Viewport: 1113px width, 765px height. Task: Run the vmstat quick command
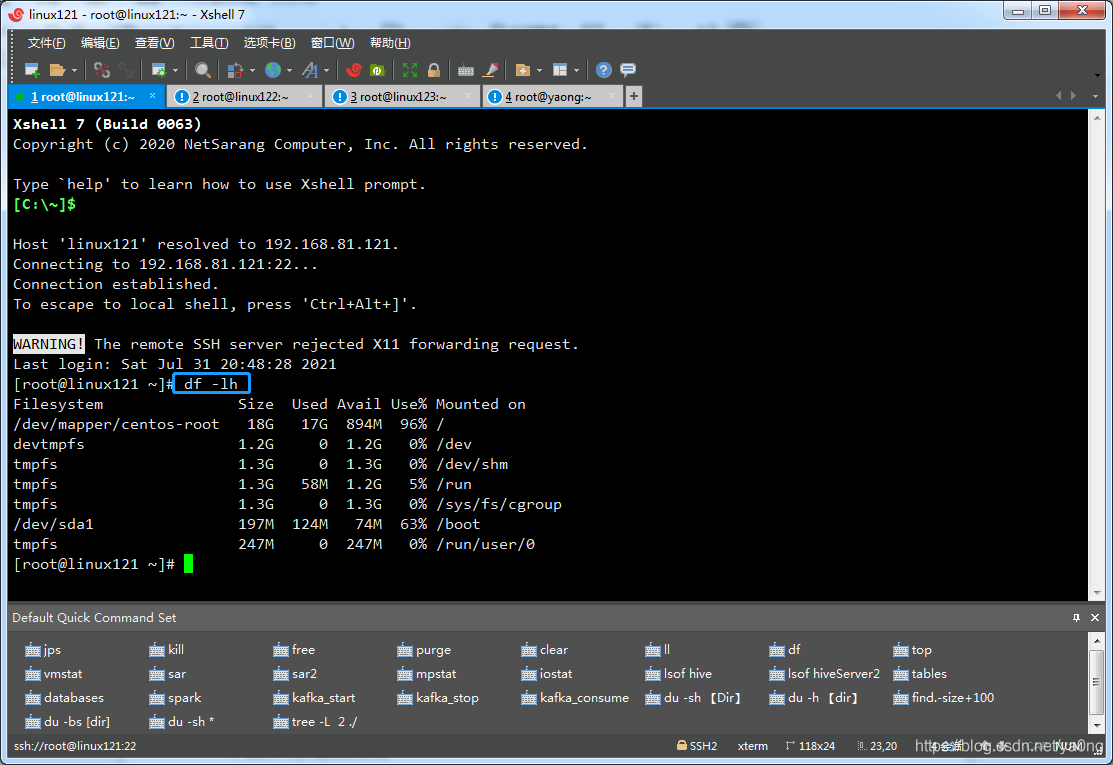click(54, 673)
